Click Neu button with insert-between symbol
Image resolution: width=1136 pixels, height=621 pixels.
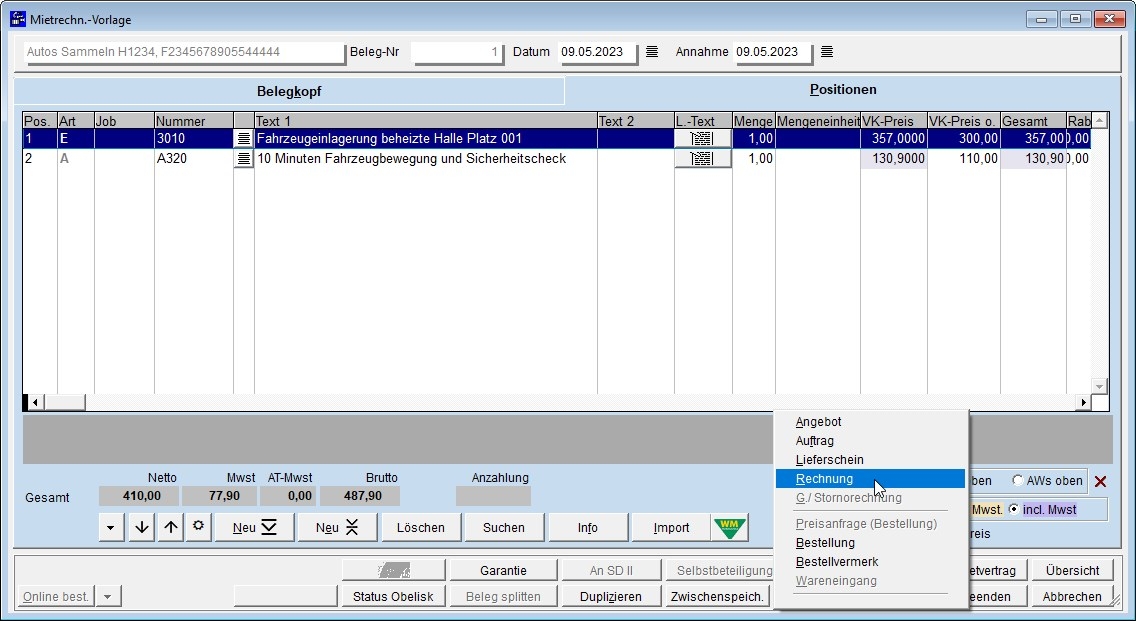pos(337,528)
